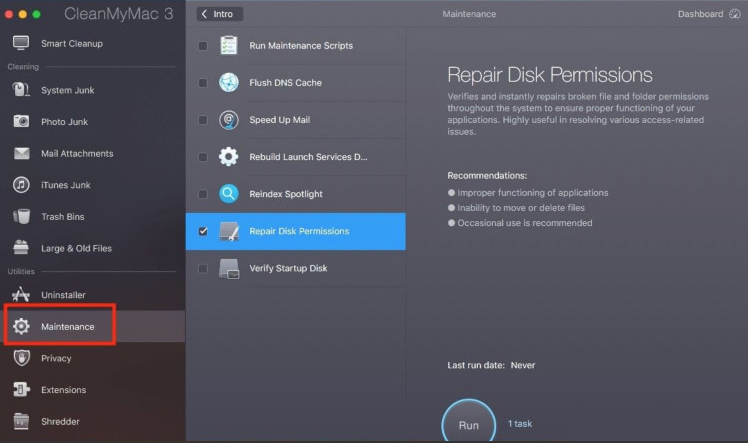Click the Shredder sidebar icon

coord(21,421)
